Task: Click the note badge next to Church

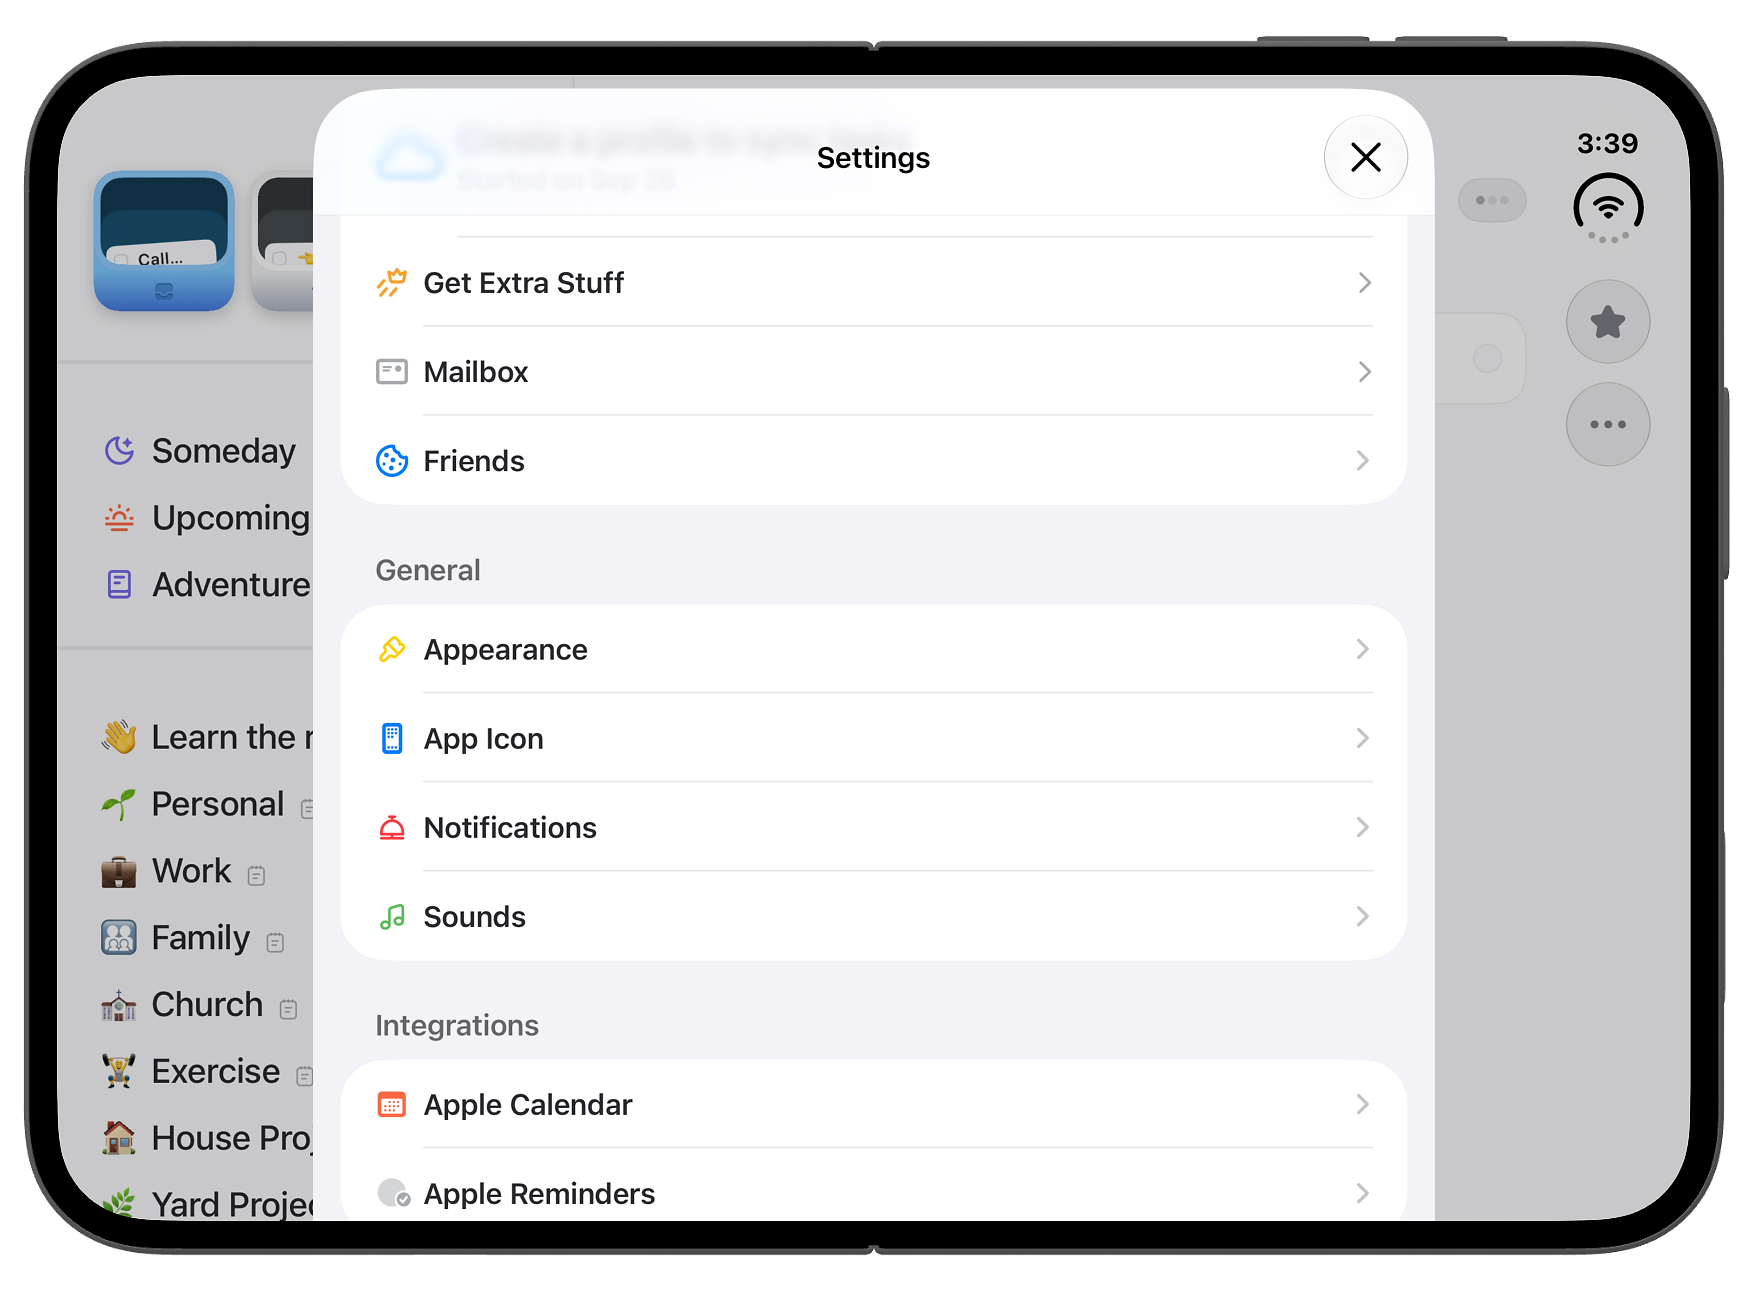Action: [x=288, y=1009]
